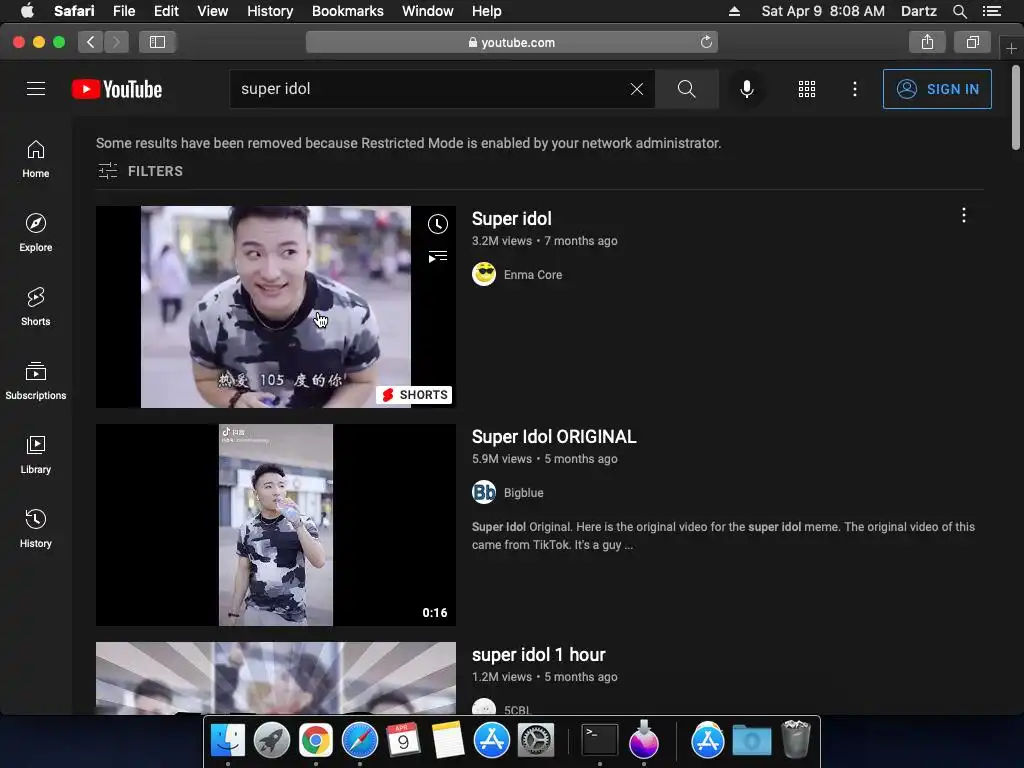
Task: Click the Dartz user name in menu bar
Action: coord(918,11)
